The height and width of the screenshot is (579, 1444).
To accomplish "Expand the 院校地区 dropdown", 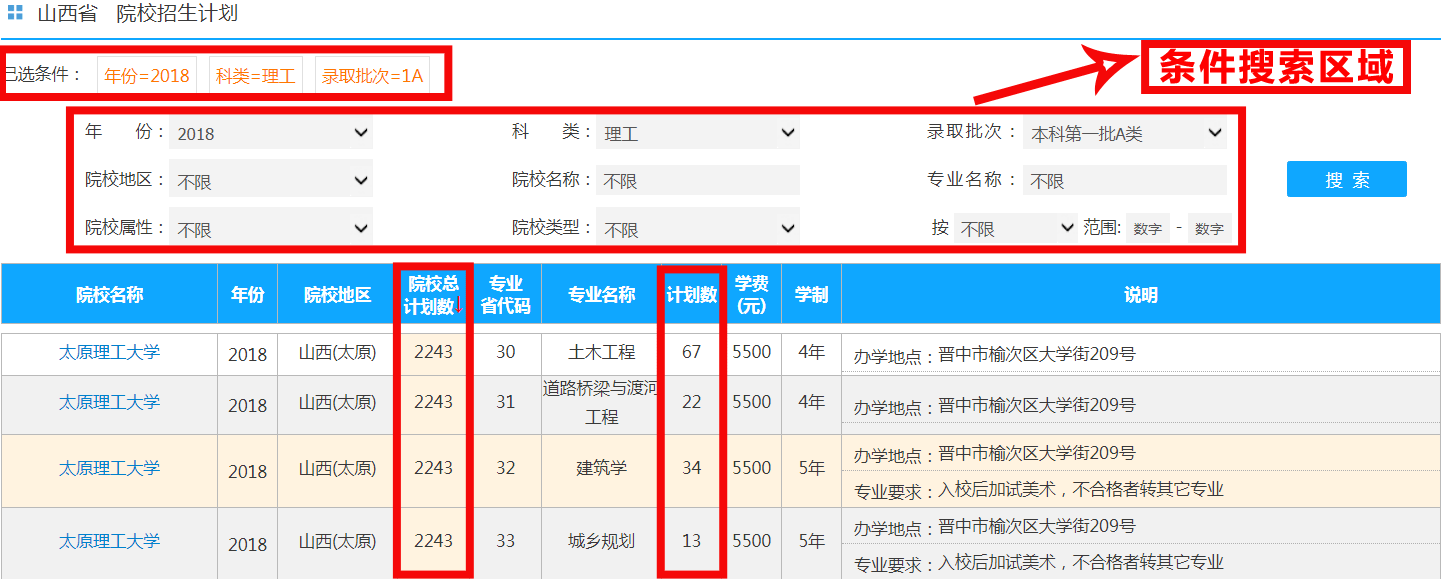I will (x=270, y=181).
